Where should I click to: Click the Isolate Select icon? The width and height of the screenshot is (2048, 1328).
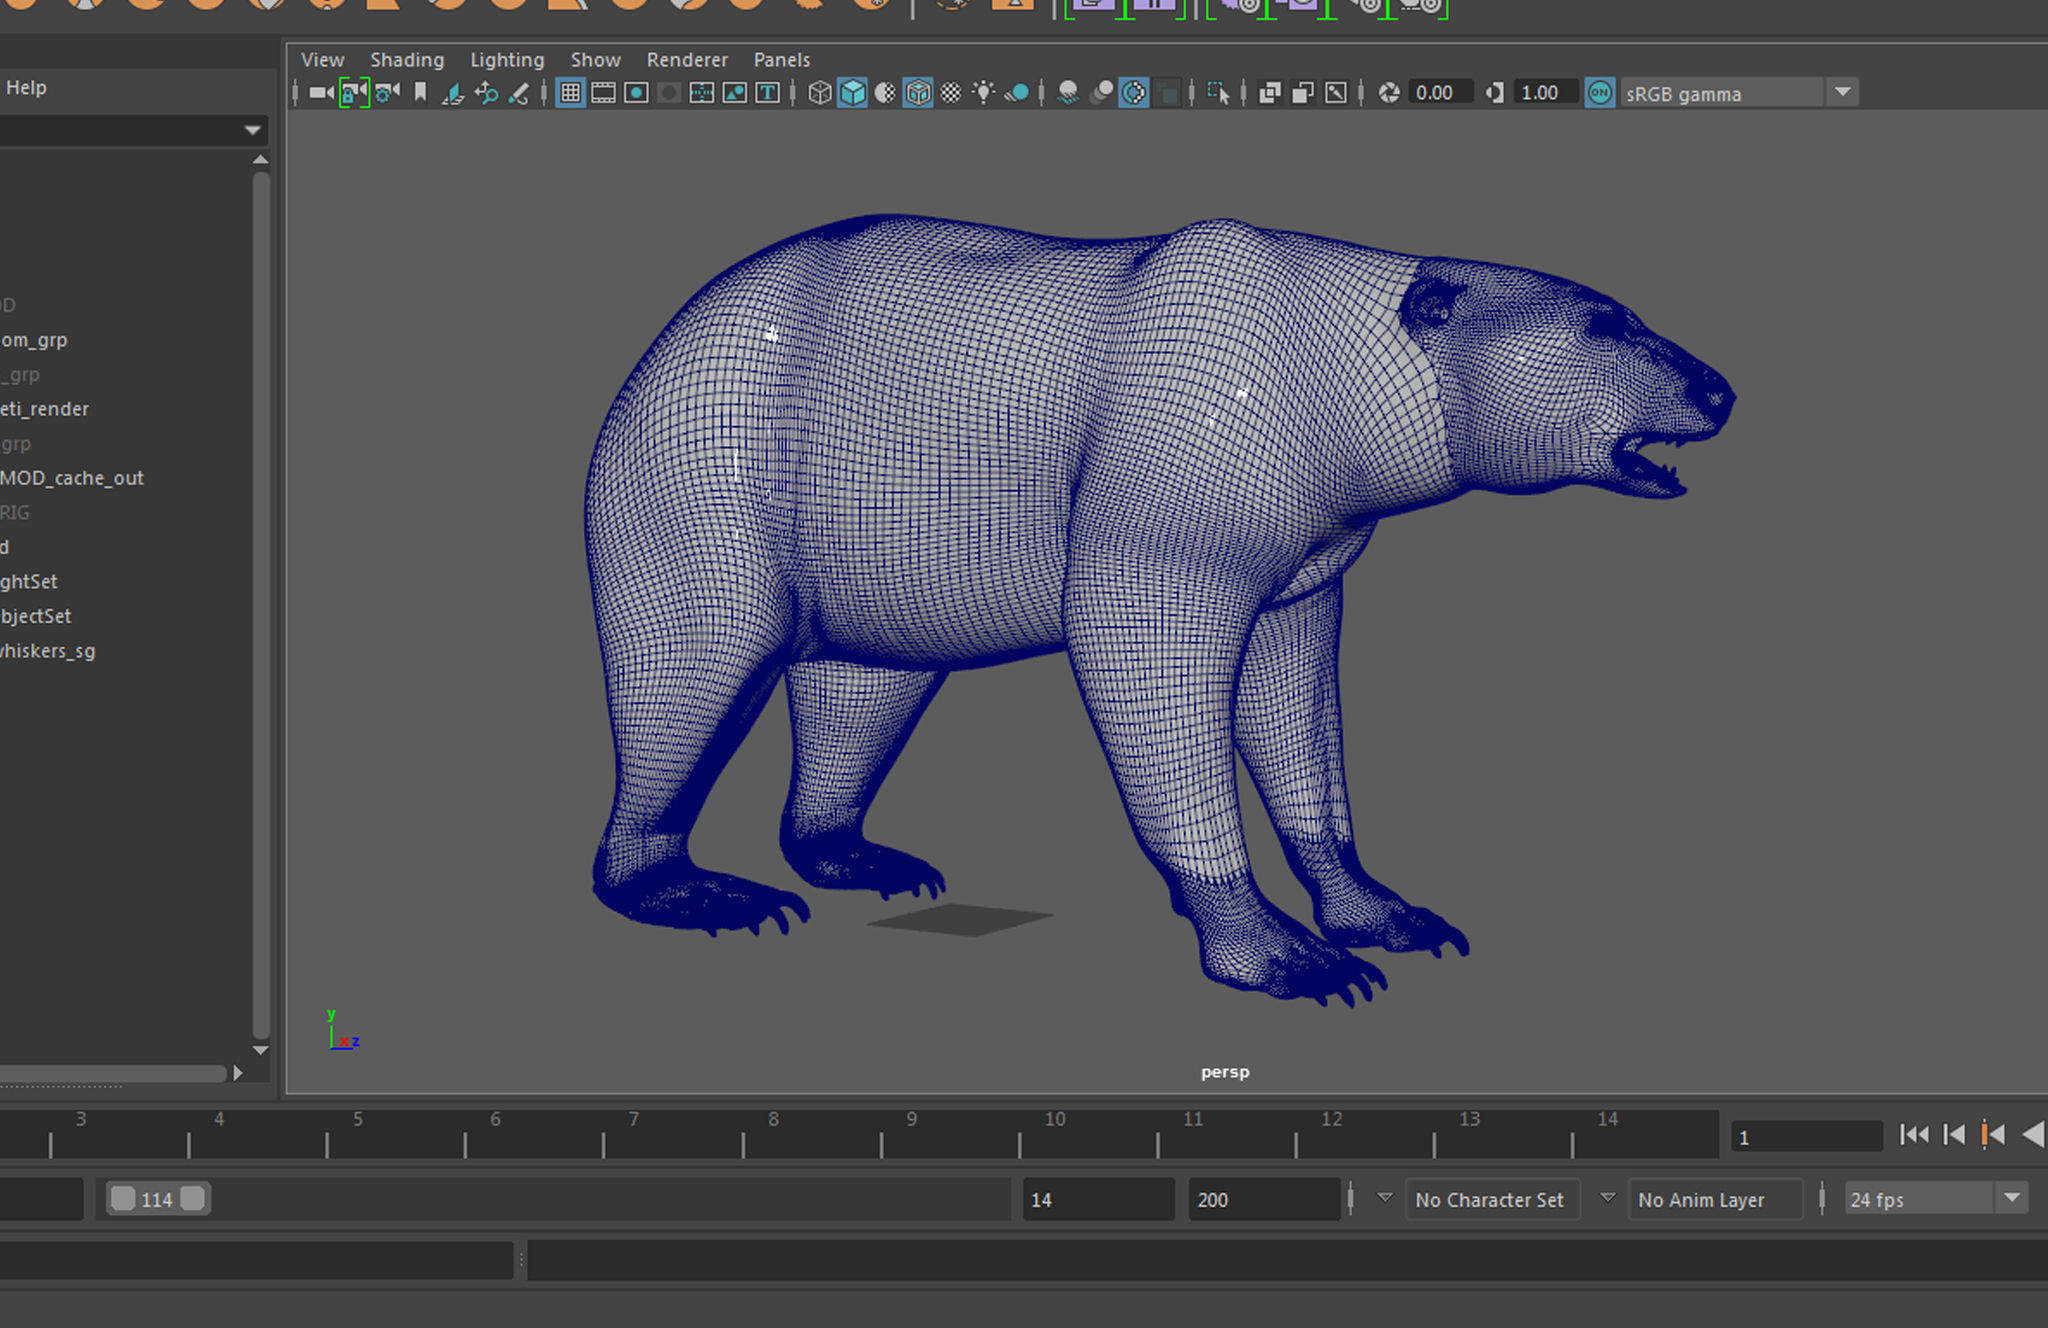[1218, 93]
